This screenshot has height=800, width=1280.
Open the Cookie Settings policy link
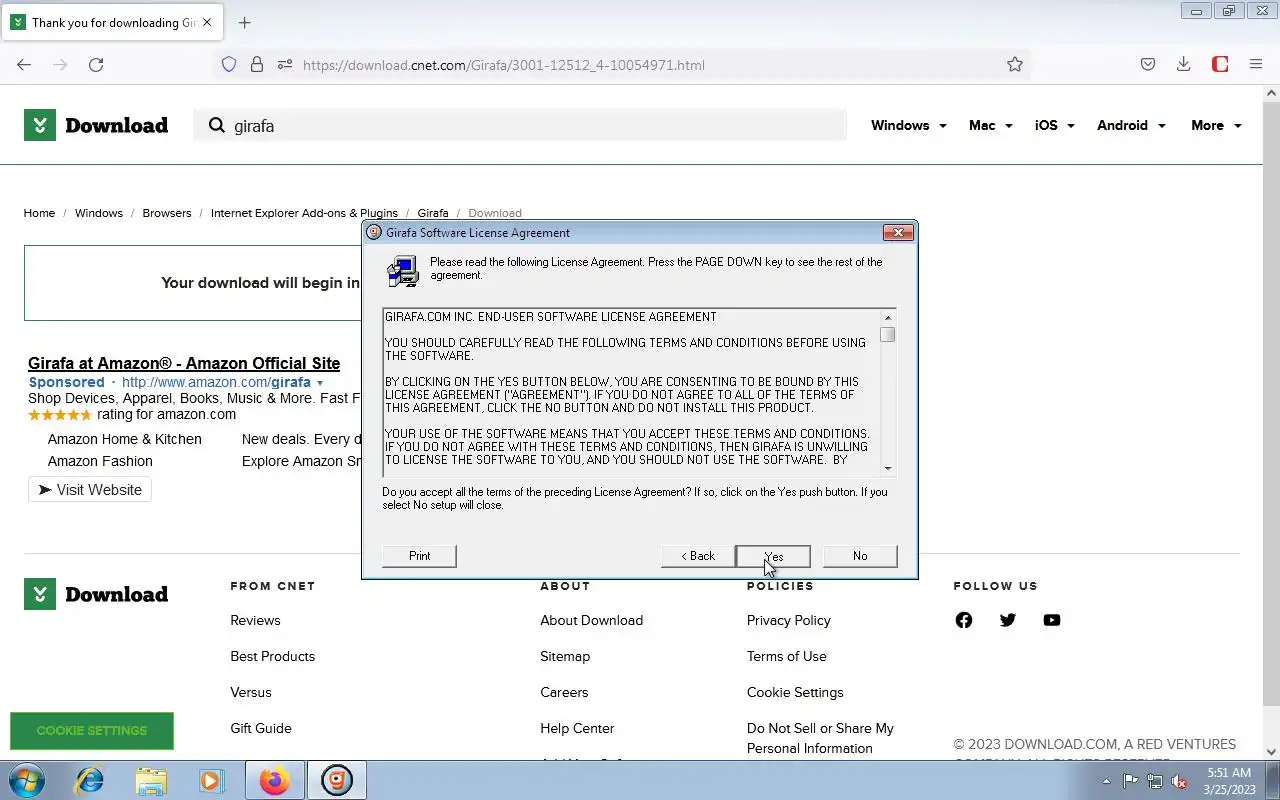click(x=795, y=692)
